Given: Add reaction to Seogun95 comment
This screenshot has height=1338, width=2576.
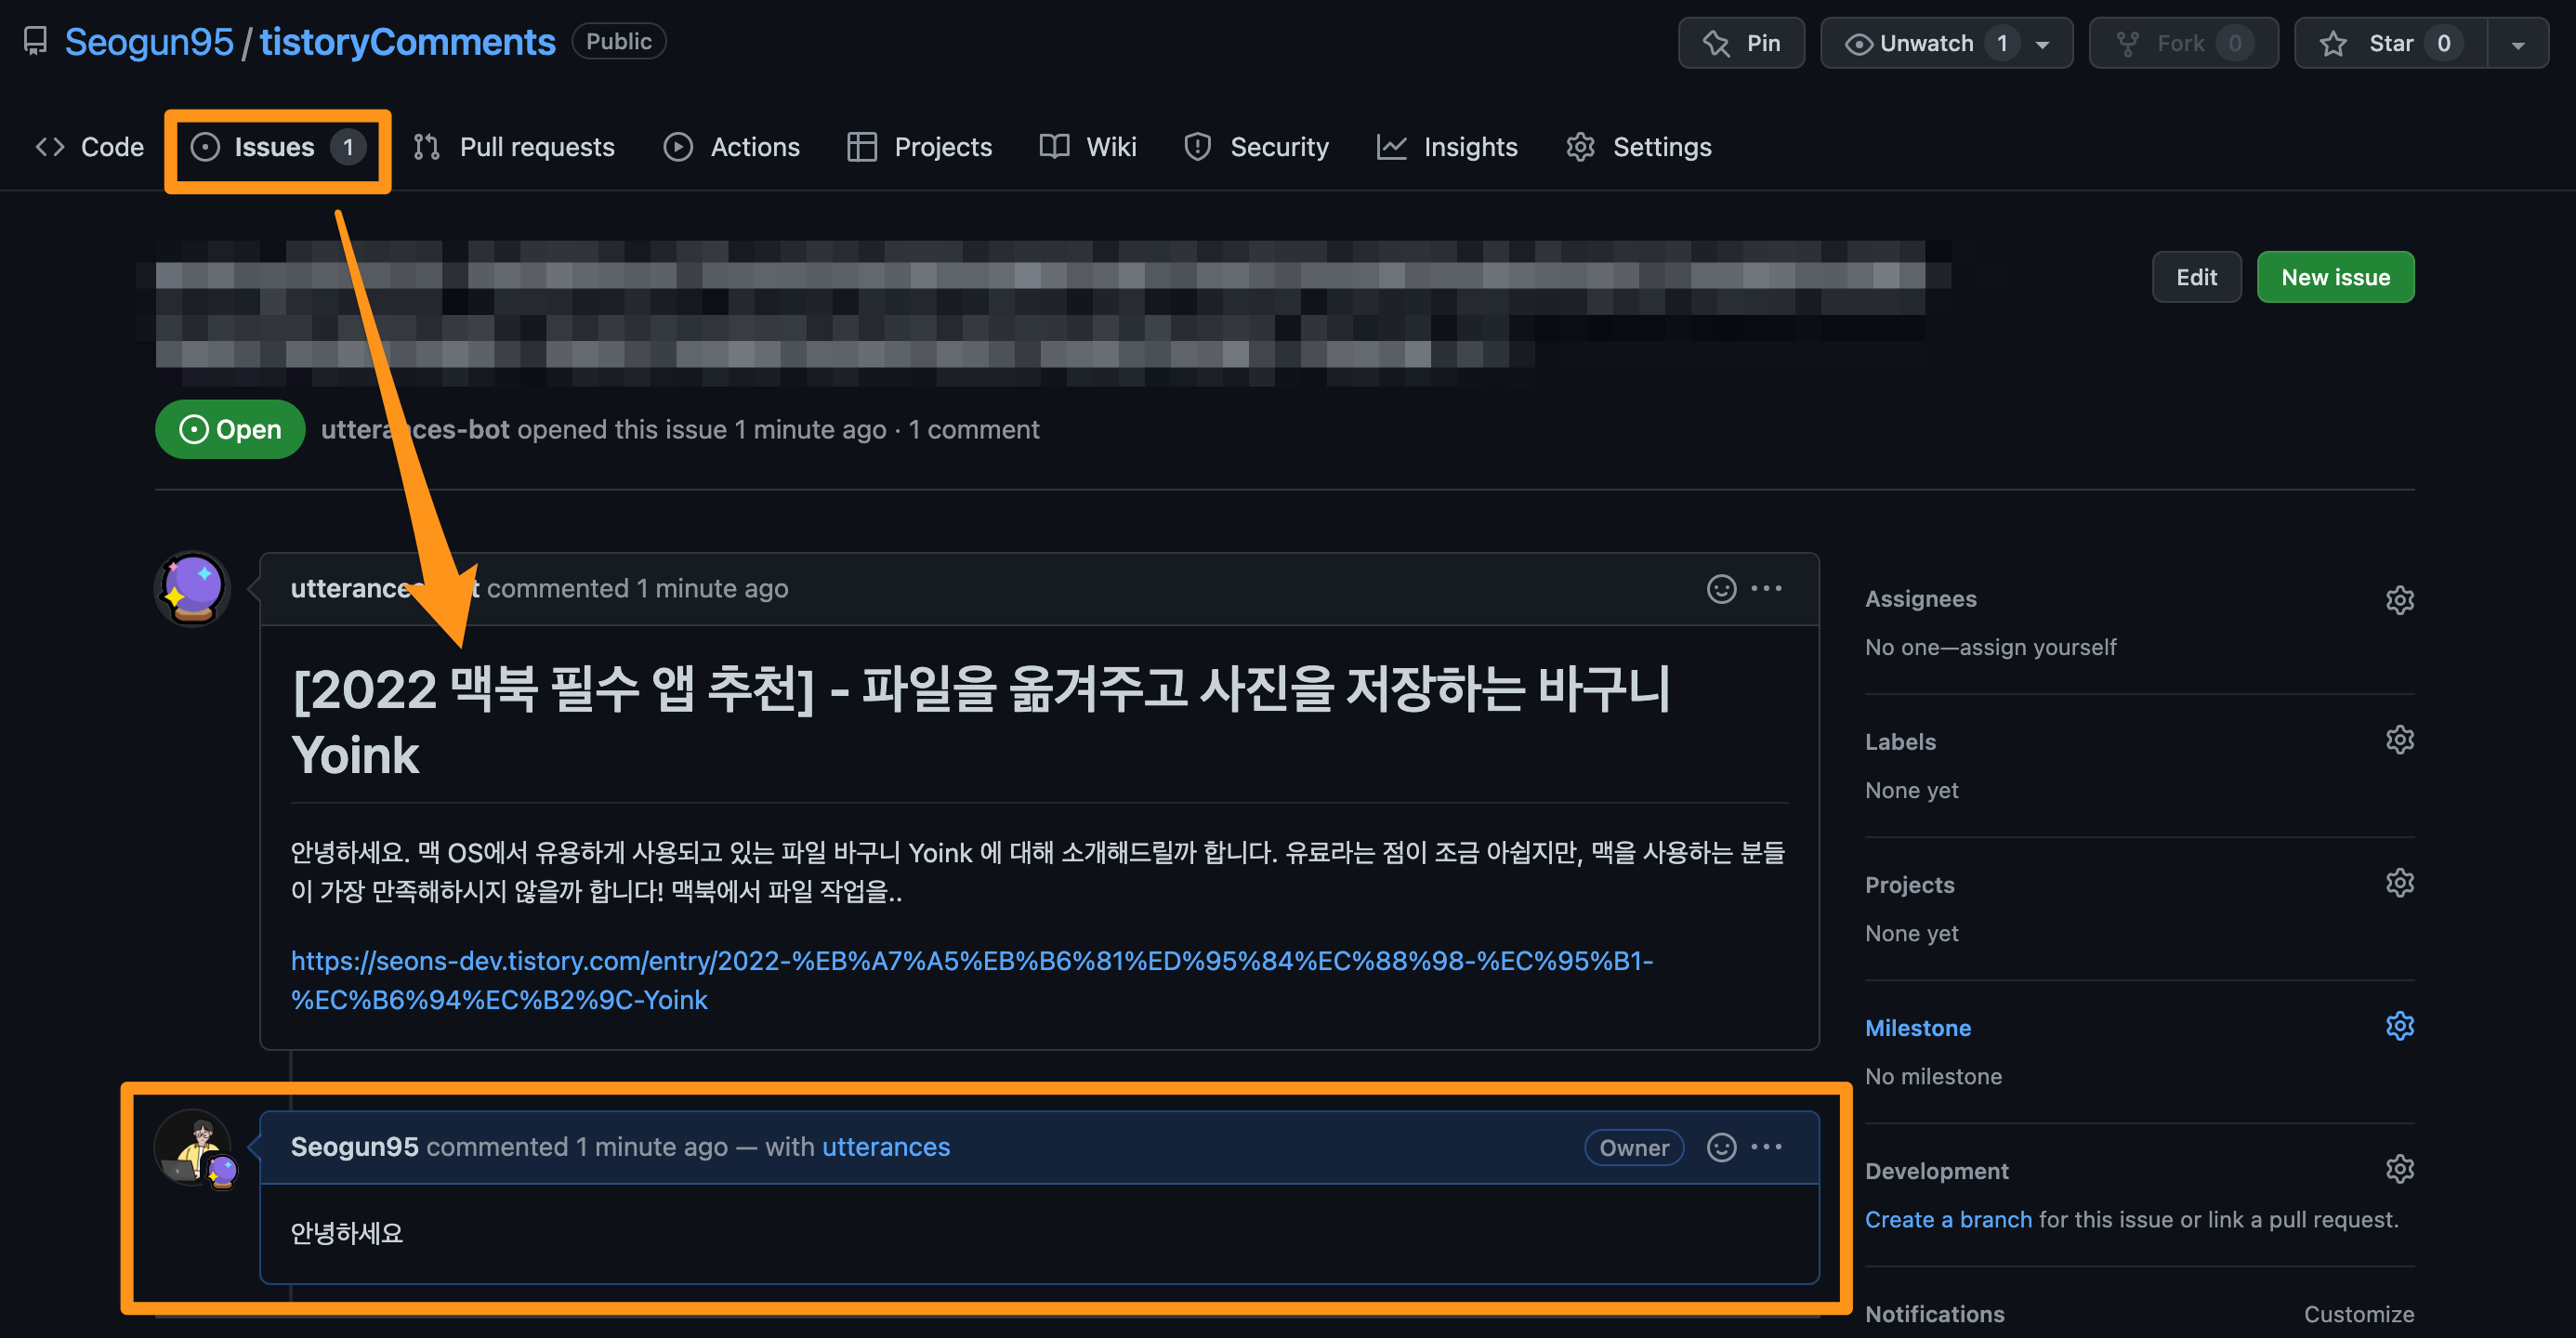Looking at the screenshot, I should [x=1721, y=1147].
